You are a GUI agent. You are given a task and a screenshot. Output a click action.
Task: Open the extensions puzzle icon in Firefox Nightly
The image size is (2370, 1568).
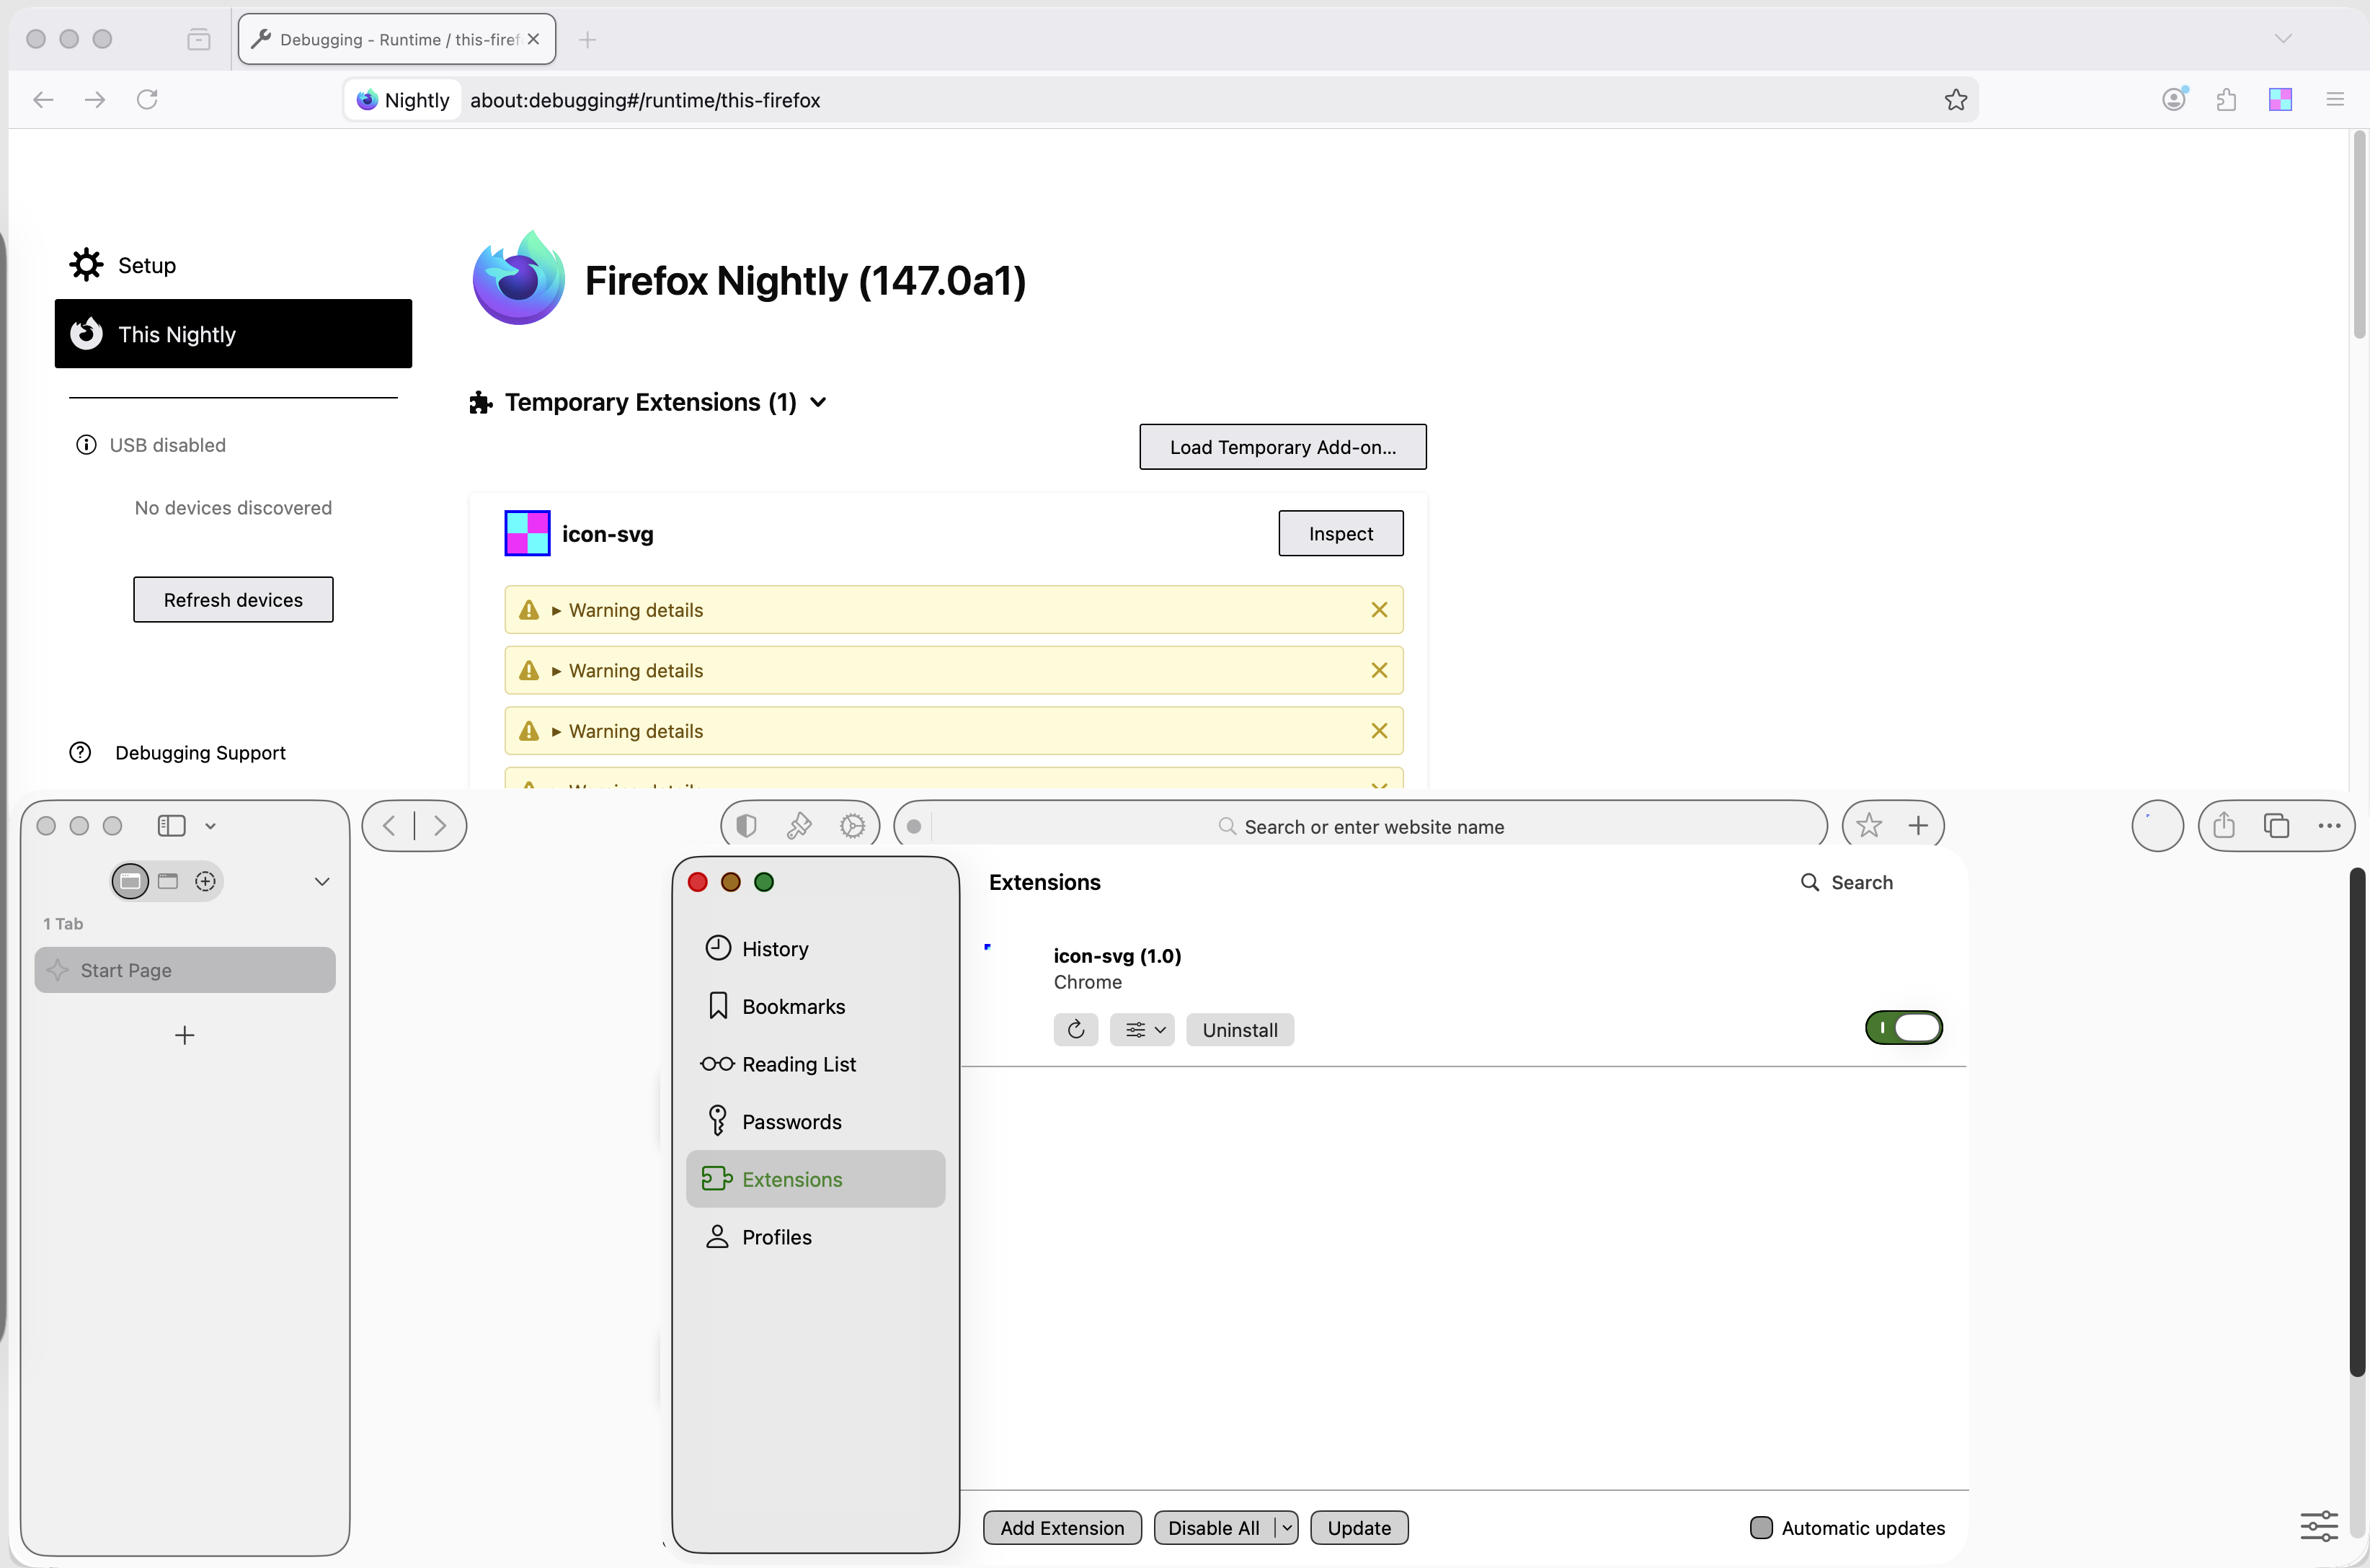click(x=2227, y=99)
